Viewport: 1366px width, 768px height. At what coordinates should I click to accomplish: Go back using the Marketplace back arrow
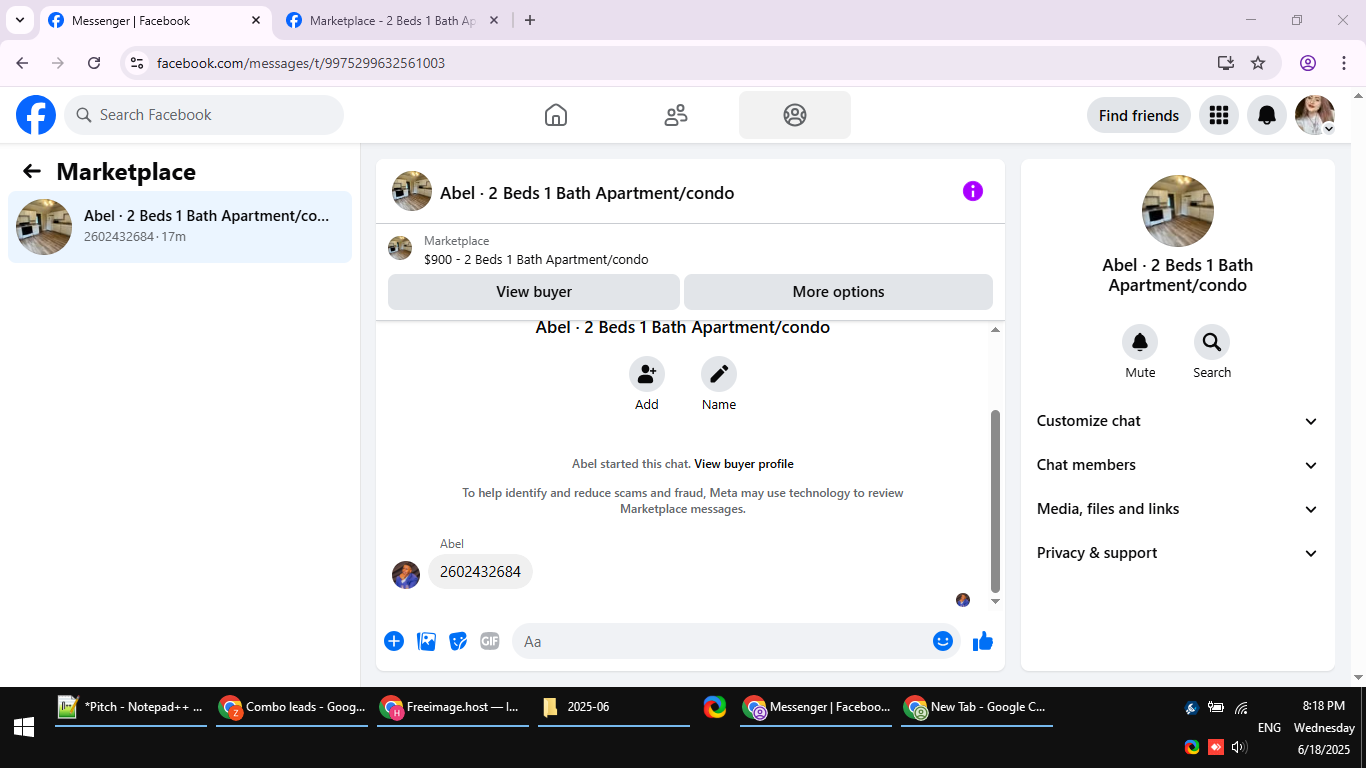point(32,171)
